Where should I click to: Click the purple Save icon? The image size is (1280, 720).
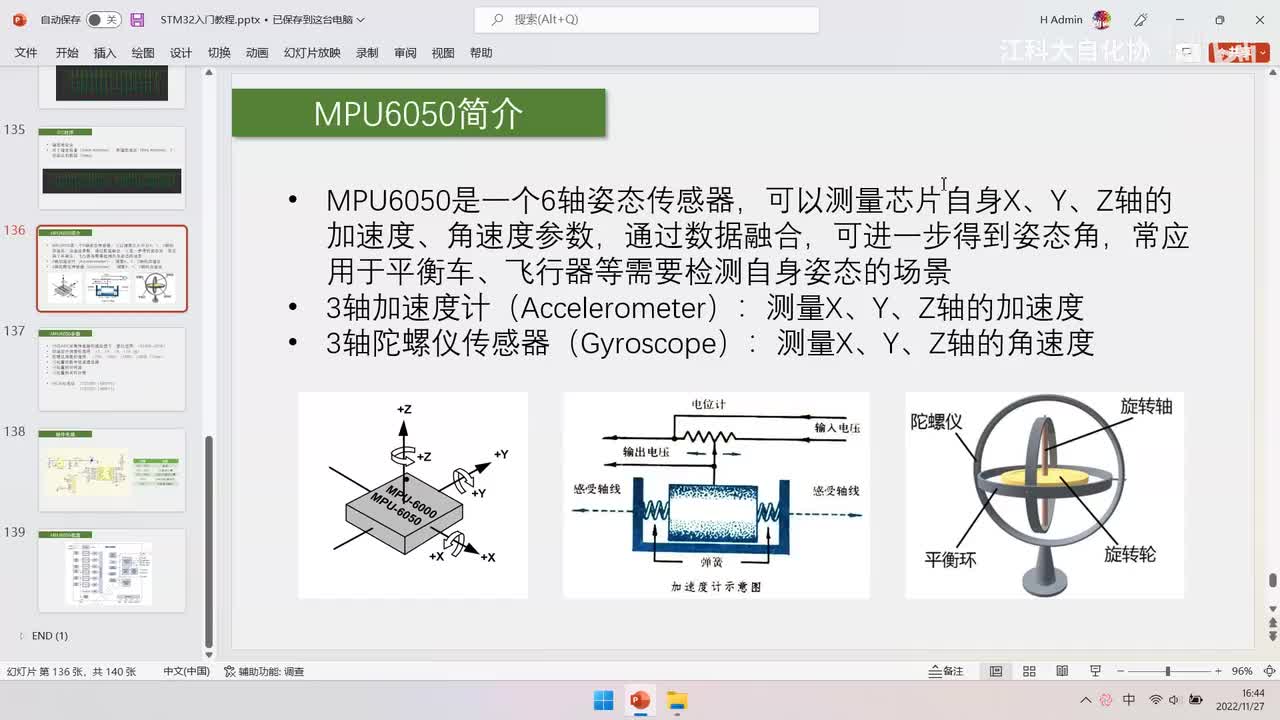[x=138, y=20]
